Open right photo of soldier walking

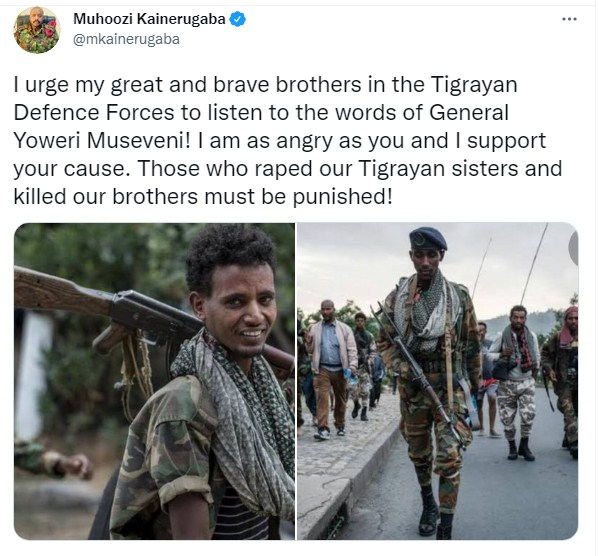438,381
